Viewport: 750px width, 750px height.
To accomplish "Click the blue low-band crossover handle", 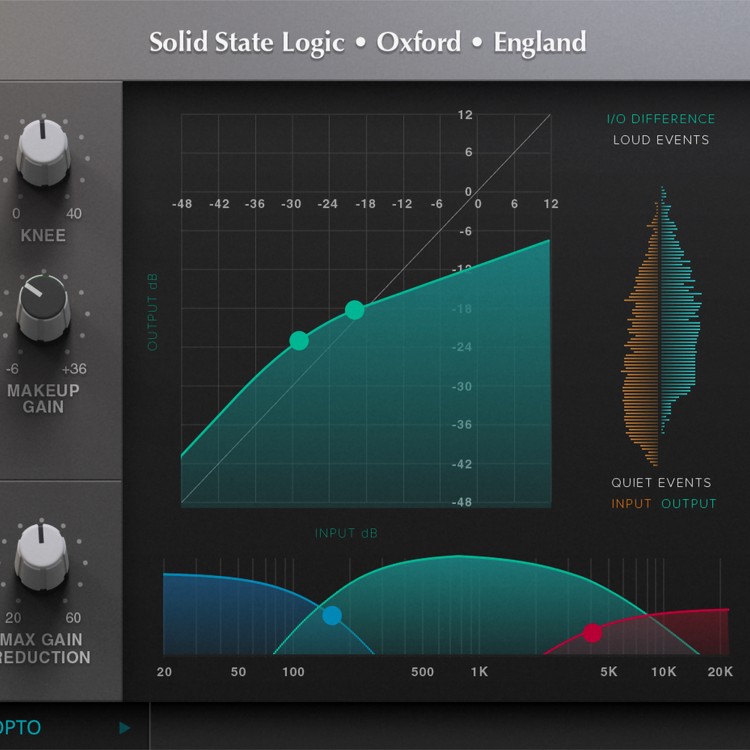I will coord(332,616).
